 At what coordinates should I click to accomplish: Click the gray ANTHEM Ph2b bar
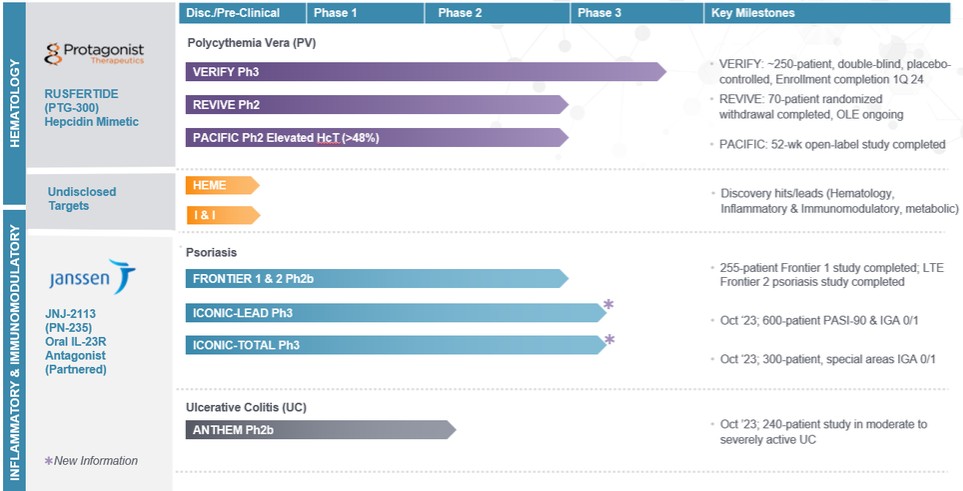(321, 430)
